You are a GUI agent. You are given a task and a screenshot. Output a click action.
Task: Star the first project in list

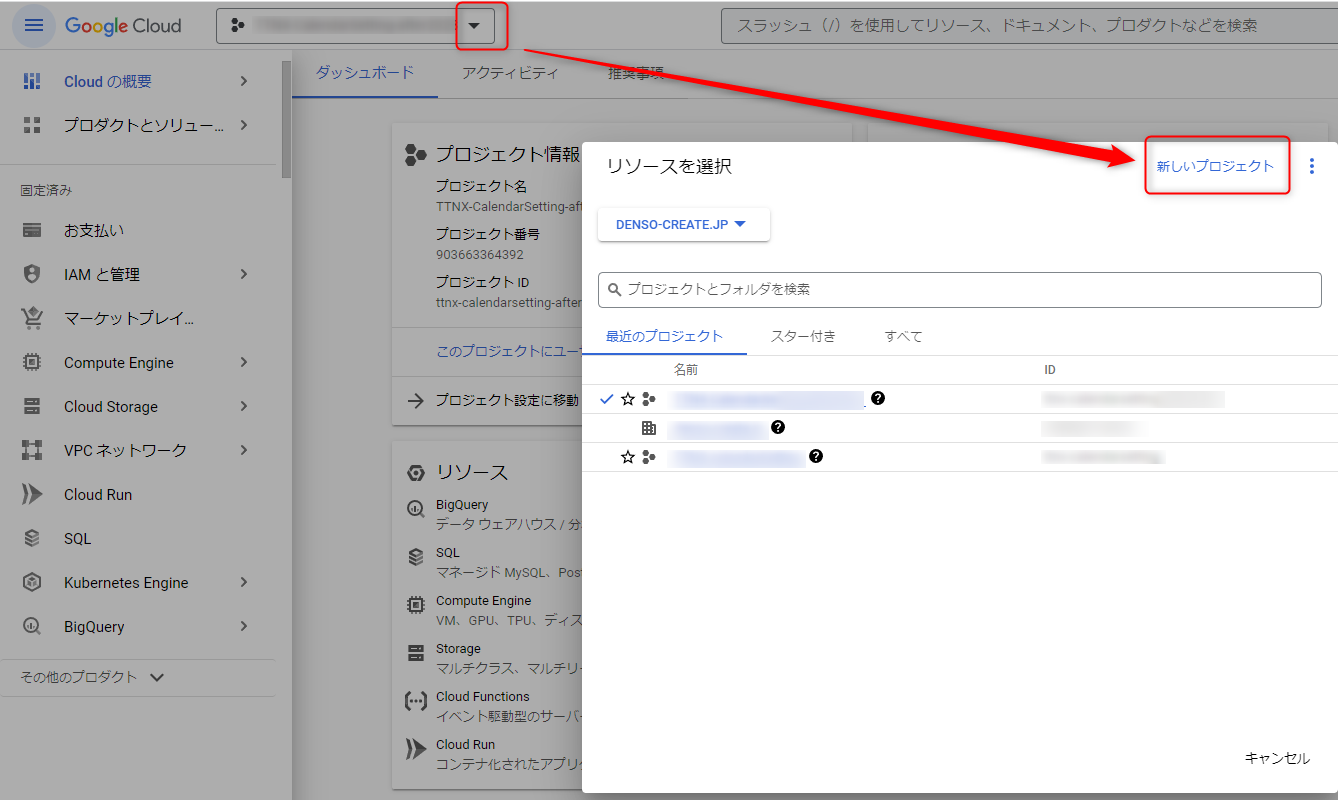click(x=628, y=399)
